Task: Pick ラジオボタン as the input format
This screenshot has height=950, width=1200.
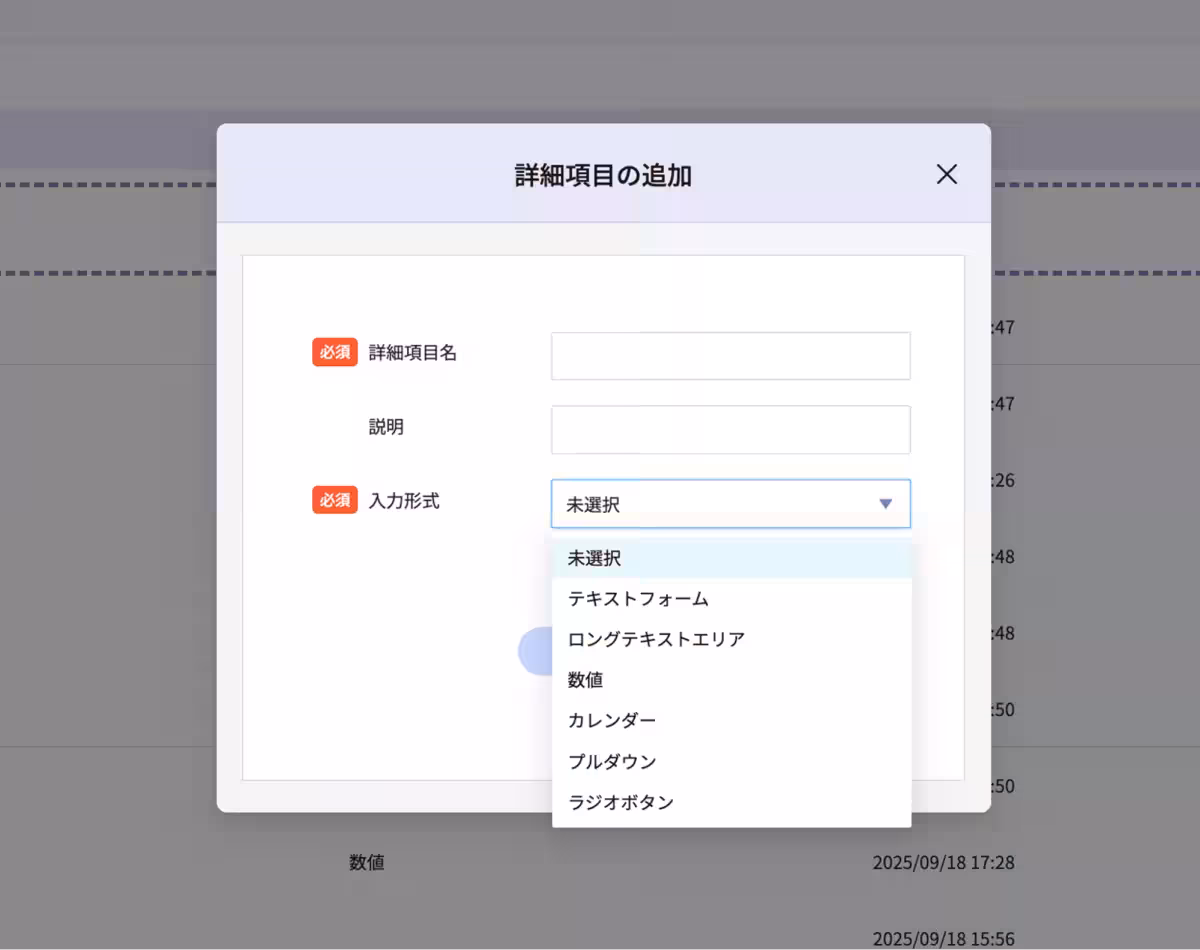Action: coord(620,801)
